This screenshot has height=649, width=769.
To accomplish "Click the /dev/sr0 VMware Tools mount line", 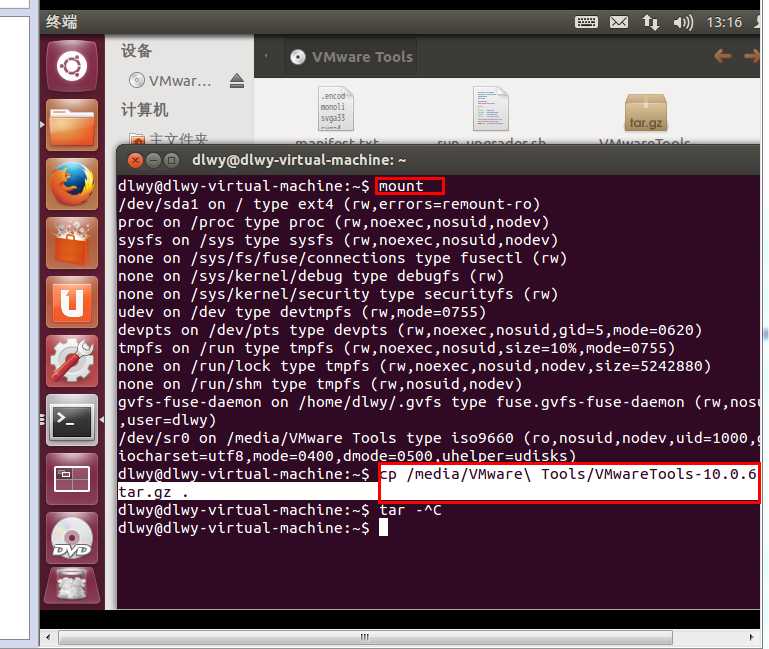I will pos(438,438).
